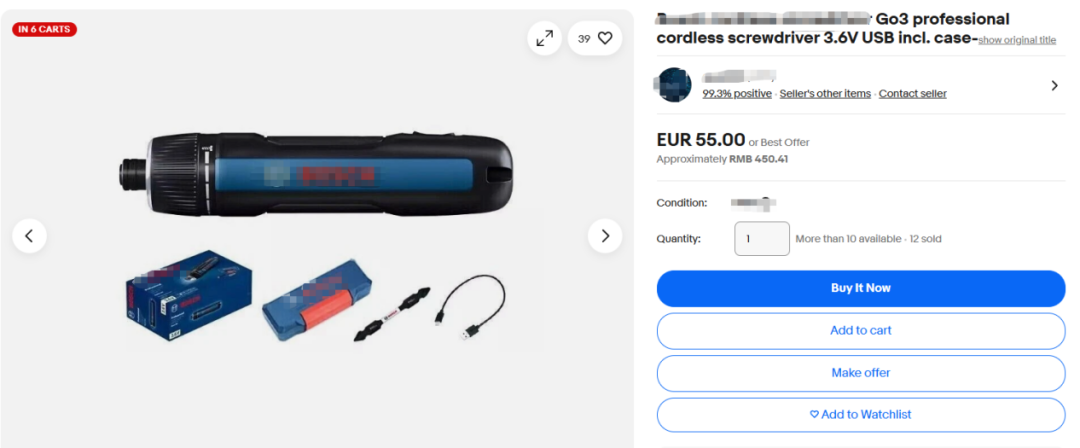The height and width of the screenshot is (448, 1080).
Task: View the 99.3% positive feedback link
Action: pyautogui.click(x=737, y=94)
